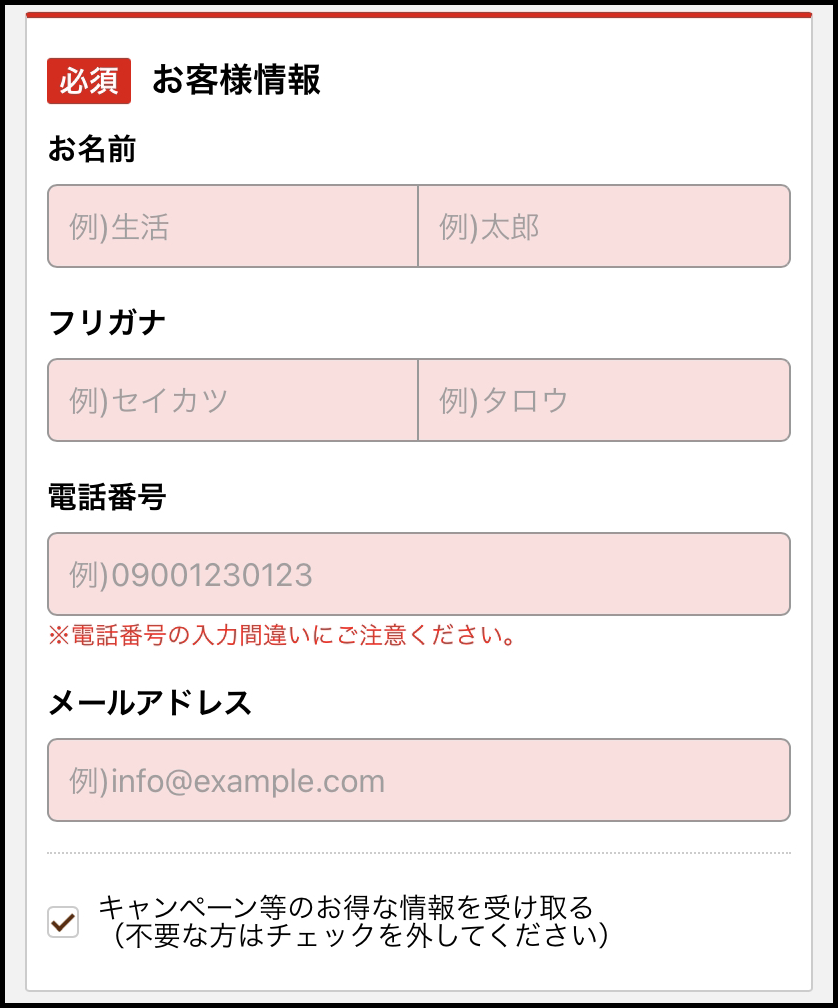The image size is (838, 1008).
Task: Click the email address input field
Action: 419,780
